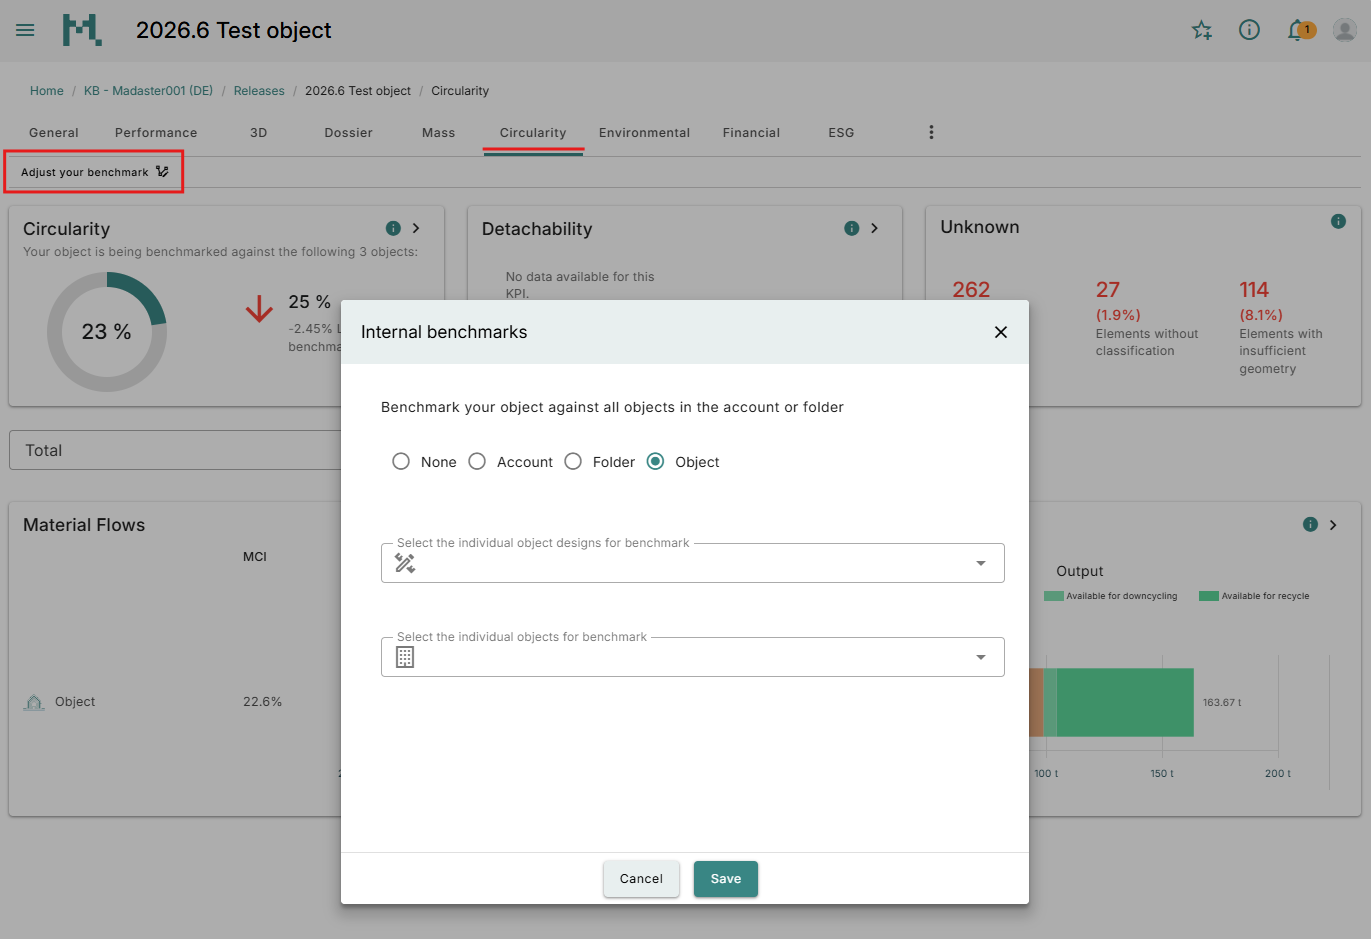The image size is (1371, 939).
Task: Expand Material Flows chevron
Action: click(1333, 524)
